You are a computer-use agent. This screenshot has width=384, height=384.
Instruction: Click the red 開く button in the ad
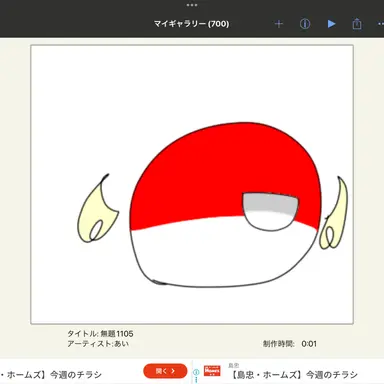[x=165, y=371]
